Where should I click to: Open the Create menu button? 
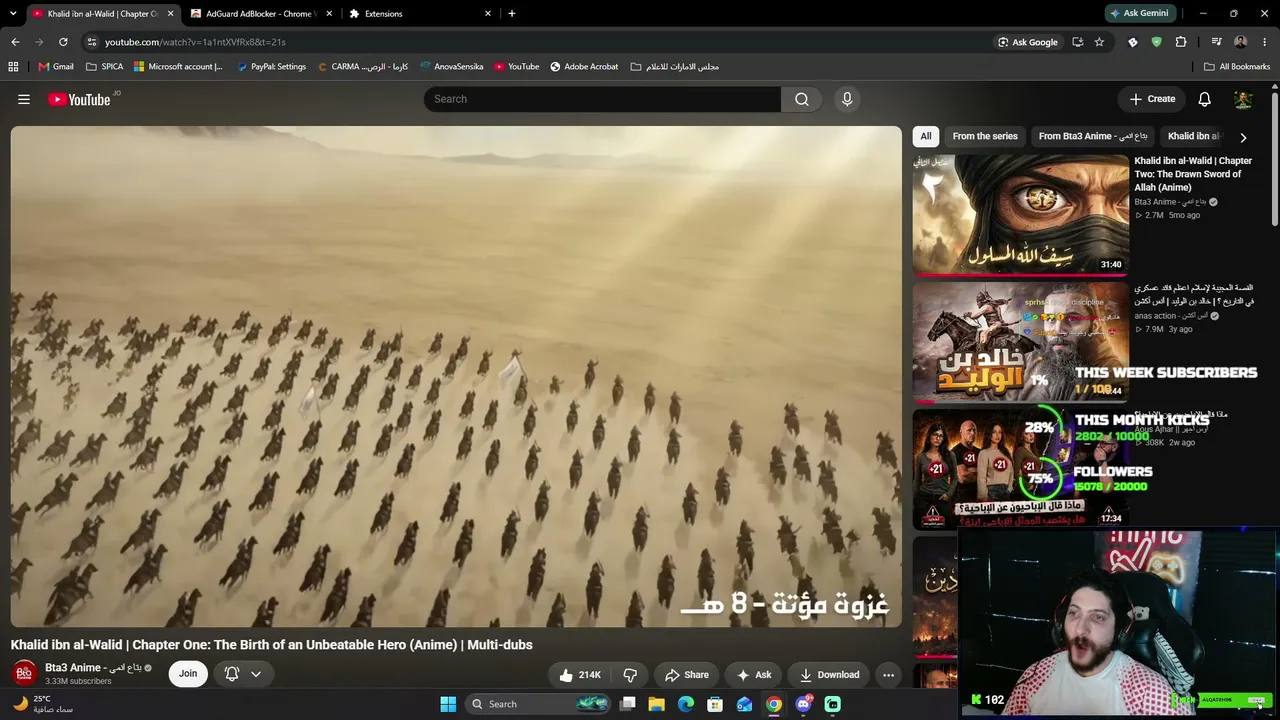pos(1152,99)
